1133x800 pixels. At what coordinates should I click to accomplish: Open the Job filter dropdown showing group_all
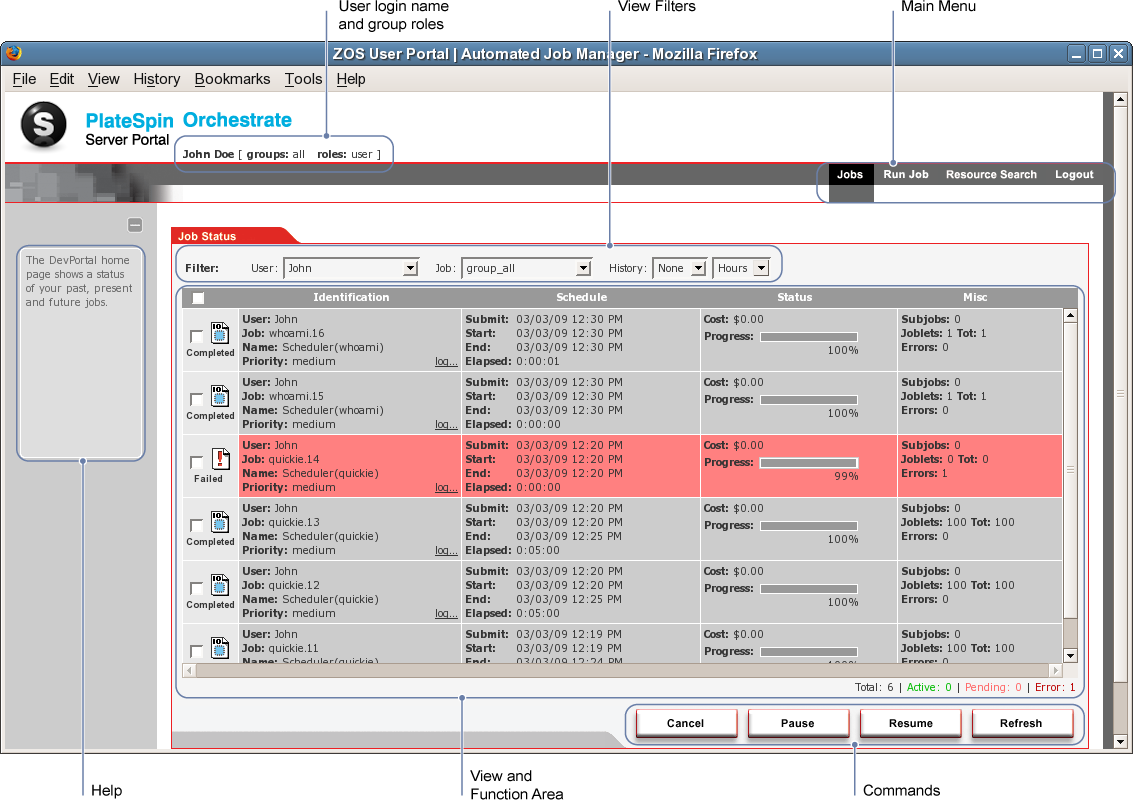click(x=526, y=268)
